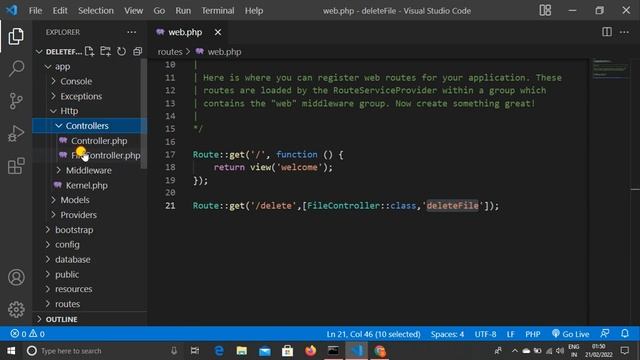Viewport: 640px width, 360px height.
Task: Open File Explorer from taskbar
Action: pyautogui.click(x=242, y=351)
